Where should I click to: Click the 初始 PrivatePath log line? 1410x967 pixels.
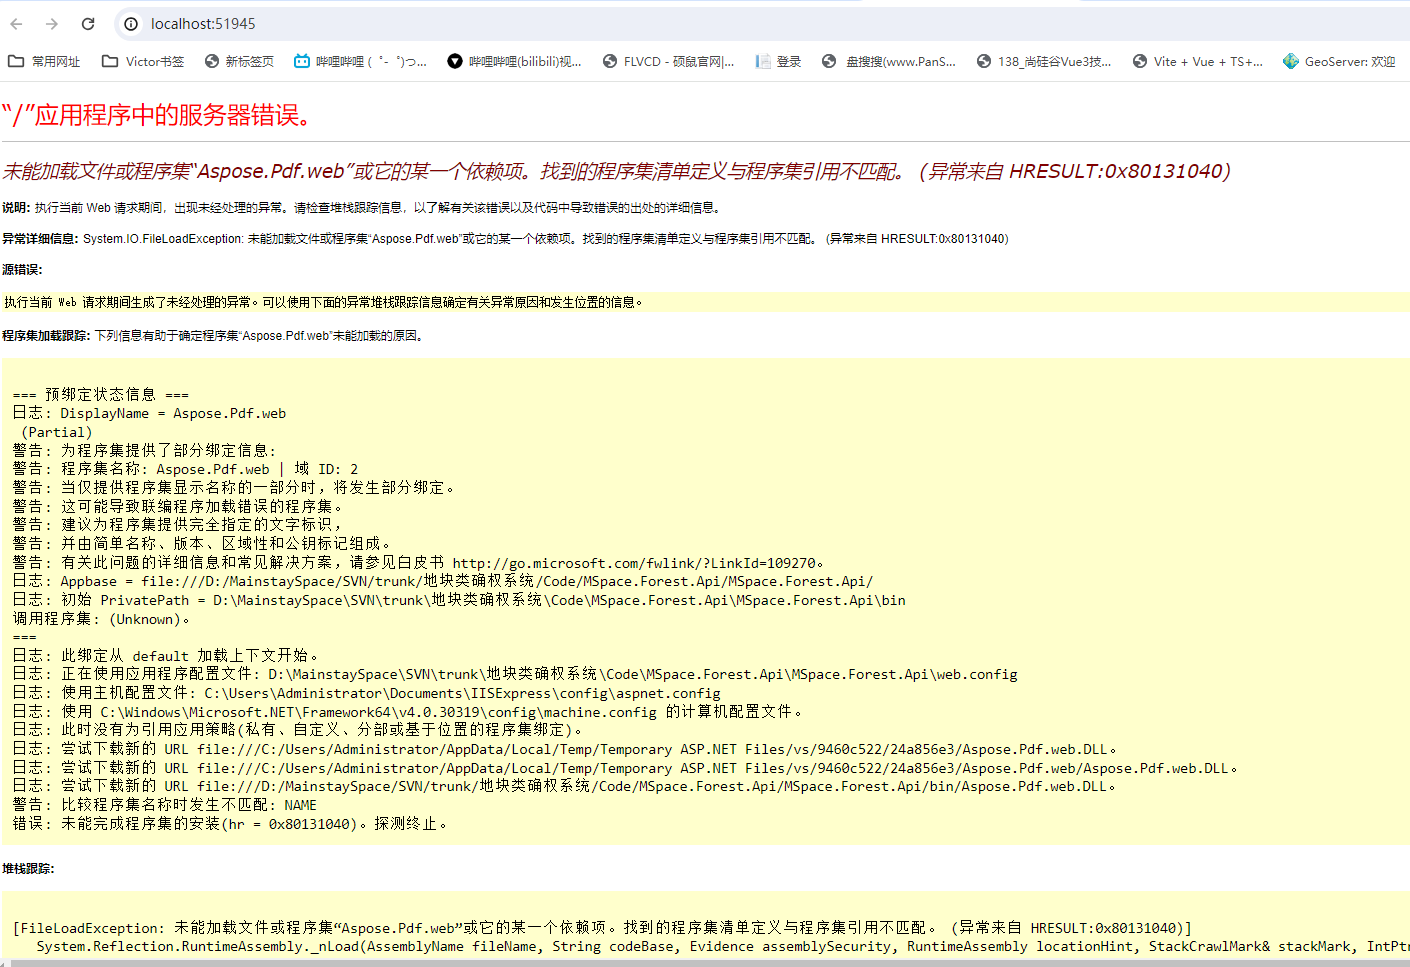pyautogui.click(x=459, y=600)
